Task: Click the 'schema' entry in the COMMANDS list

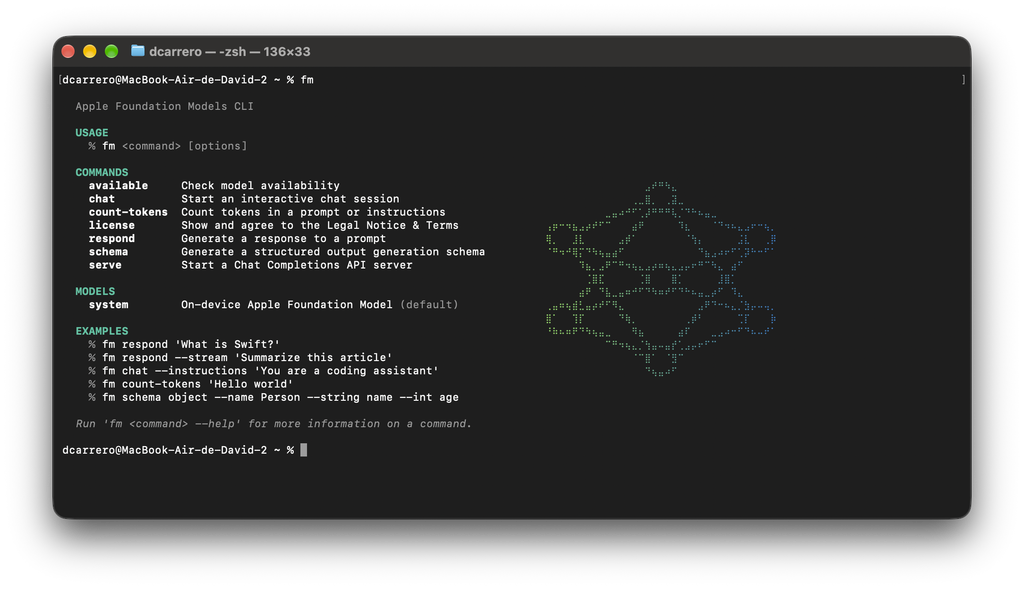Action: pyautogui.click(x=108, y=252)
